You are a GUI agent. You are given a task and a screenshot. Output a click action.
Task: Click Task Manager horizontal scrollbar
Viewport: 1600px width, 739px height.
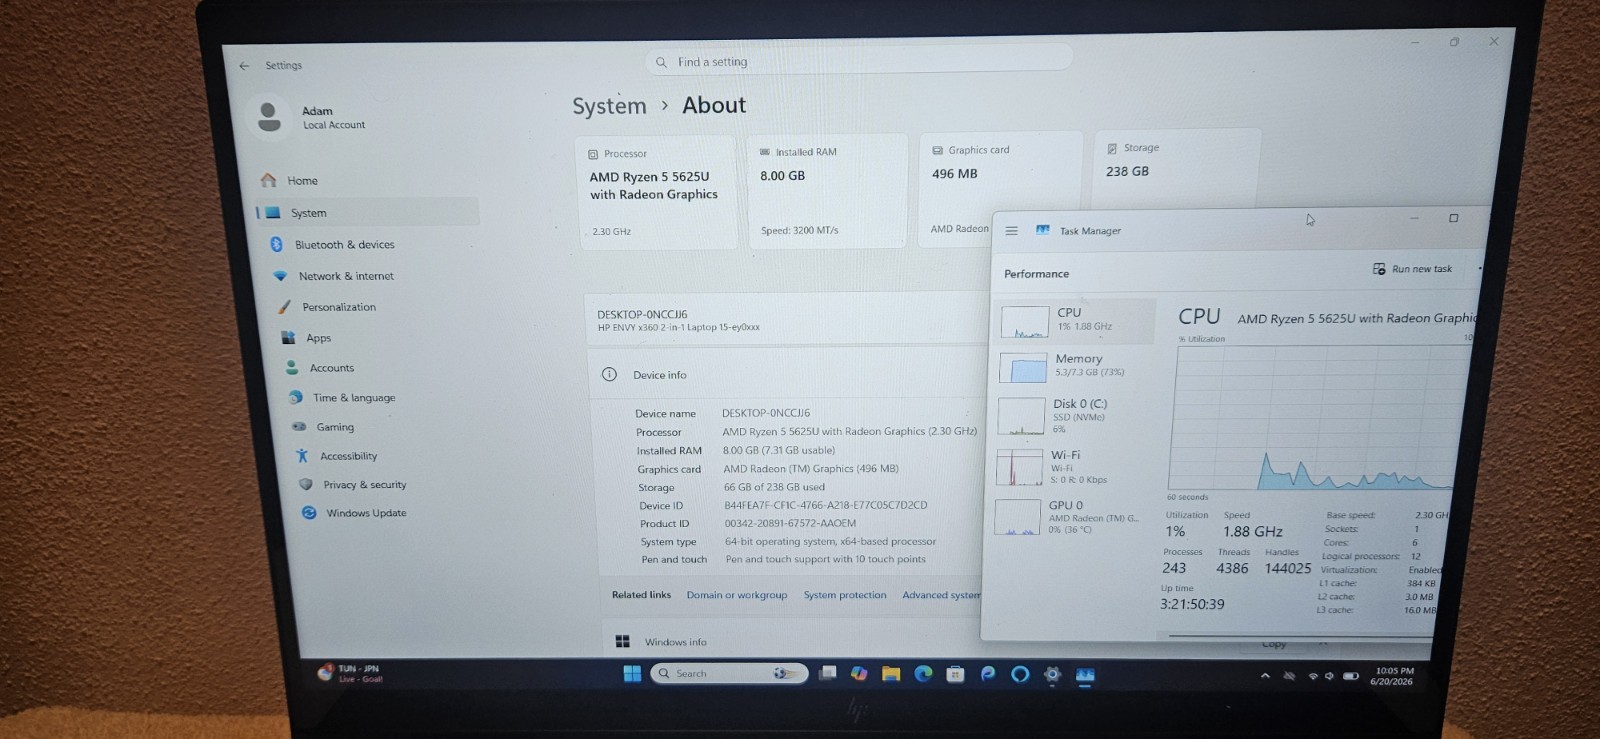(x=1300, y=636)
